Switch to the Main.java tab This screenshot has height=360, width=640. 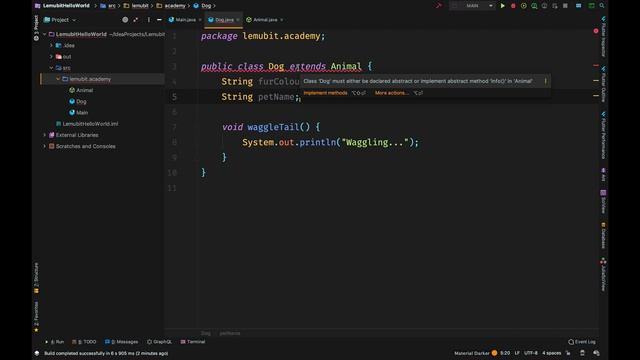[x=182, y=20]
